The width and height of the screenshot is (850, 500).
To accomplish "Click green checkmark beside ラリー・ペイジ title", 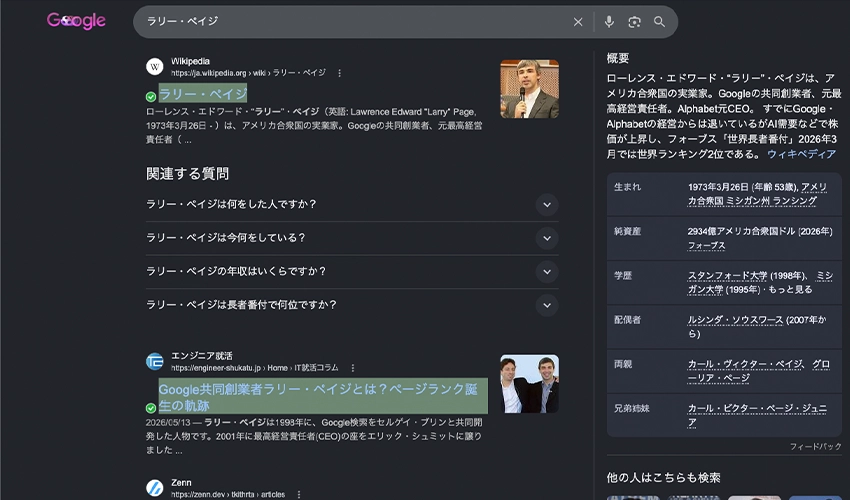I will (x=151, y=97).
